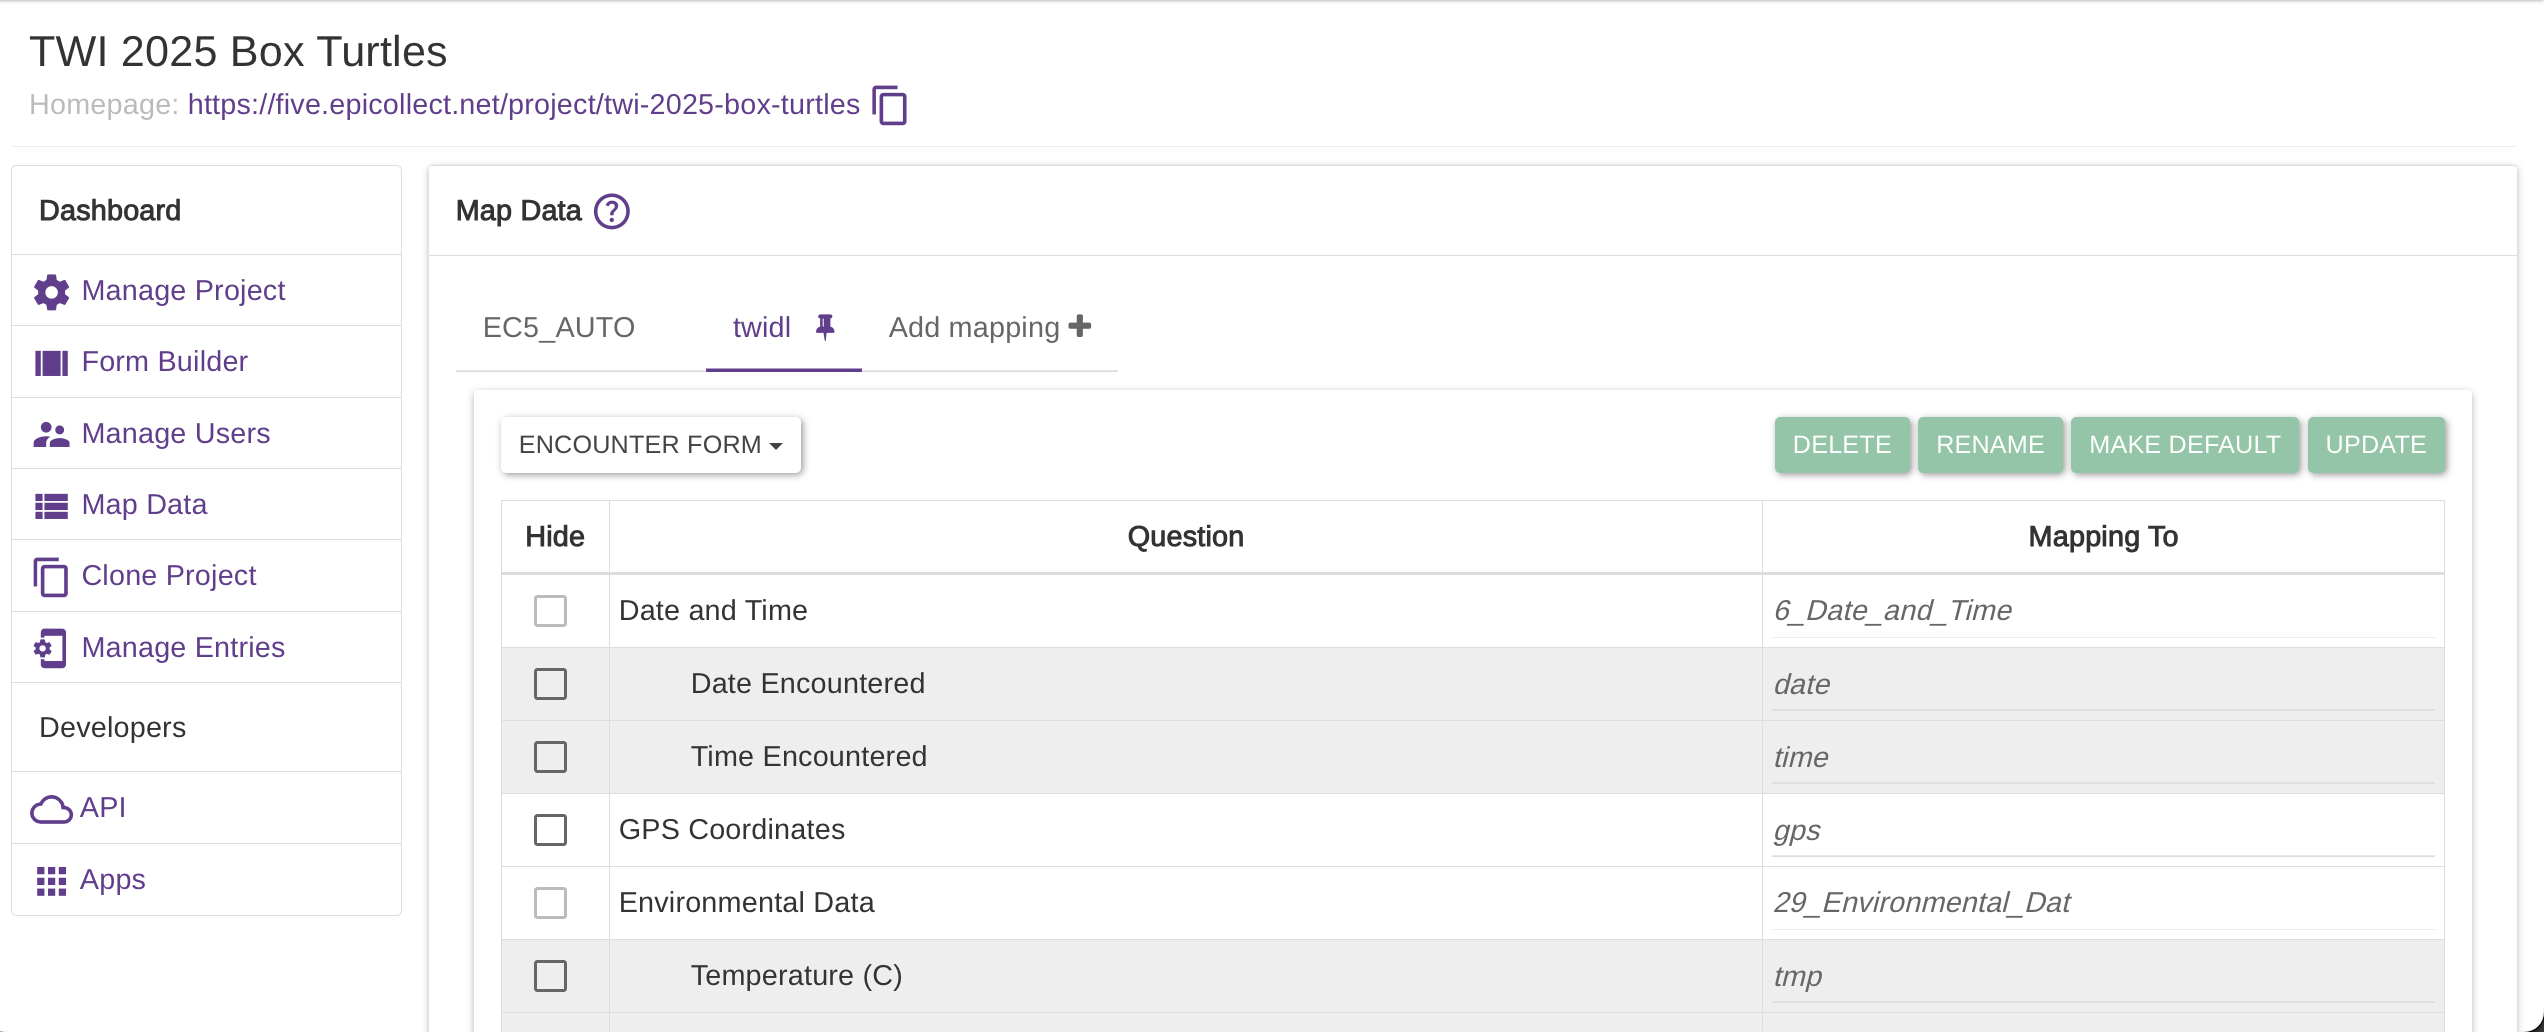
Task: Click the Manage Users people icon
Action: tap(51, 434)
